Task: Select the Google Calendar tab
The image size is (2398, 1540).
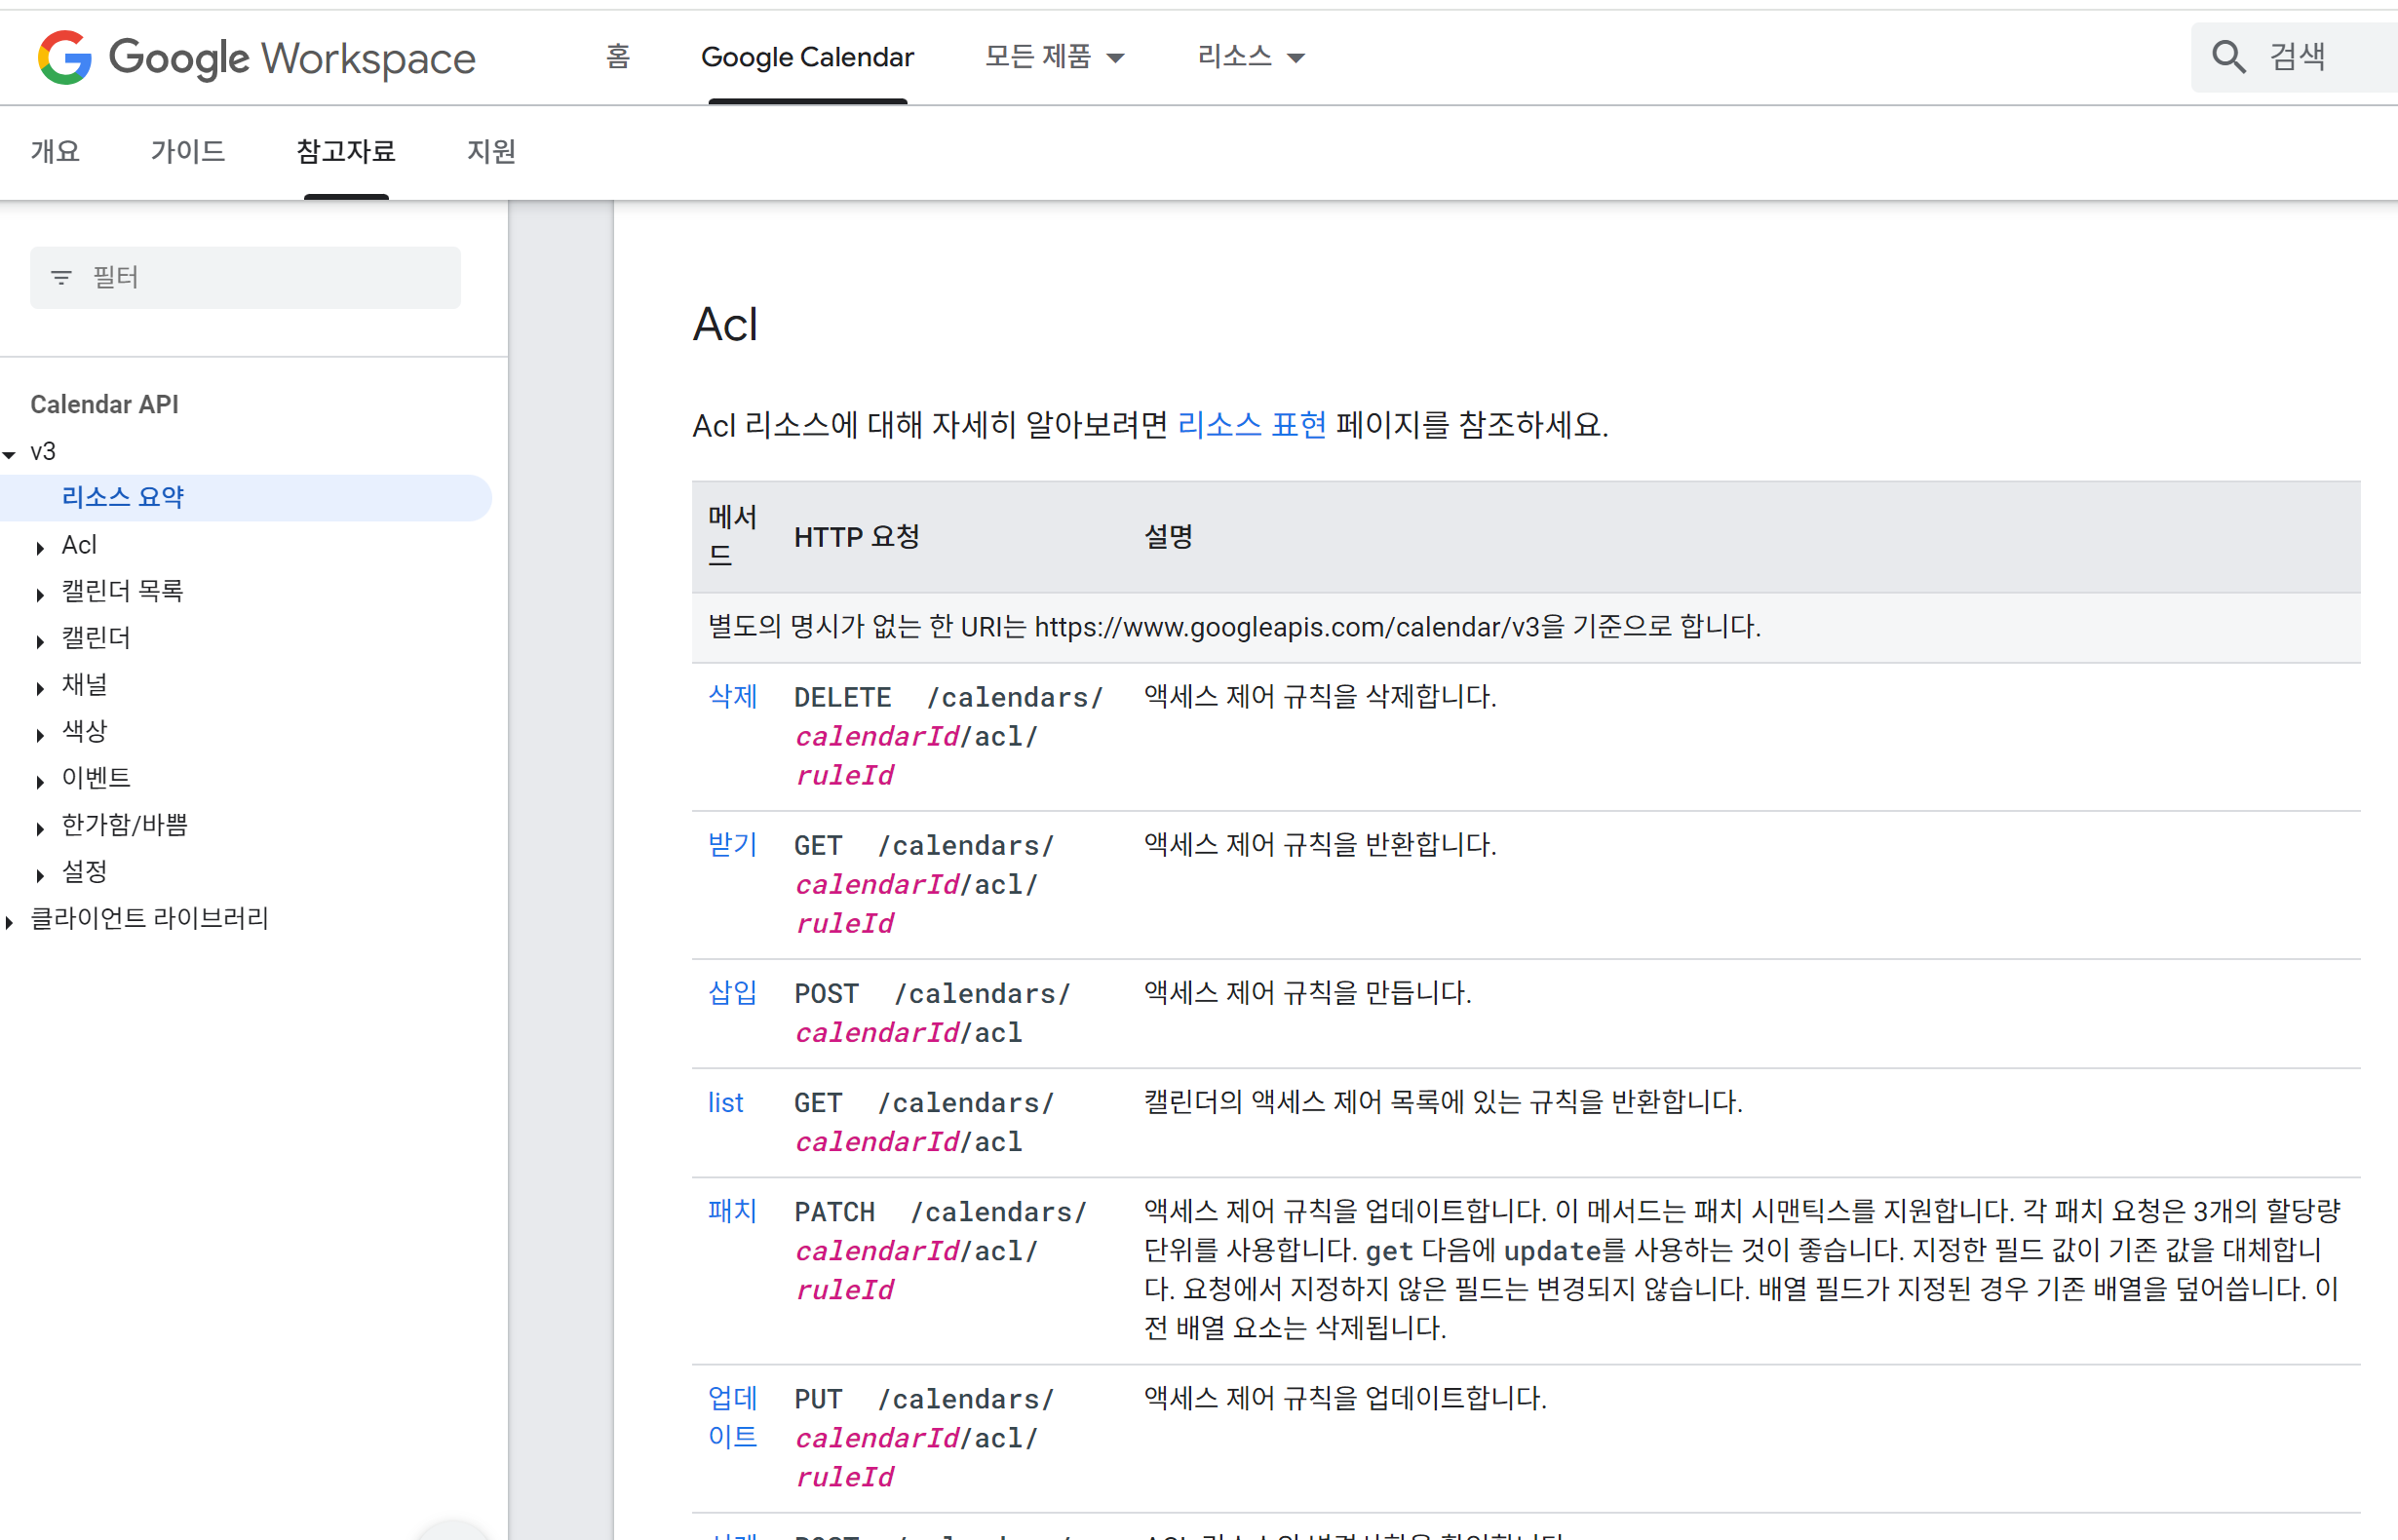Action: tap(807, 57)
